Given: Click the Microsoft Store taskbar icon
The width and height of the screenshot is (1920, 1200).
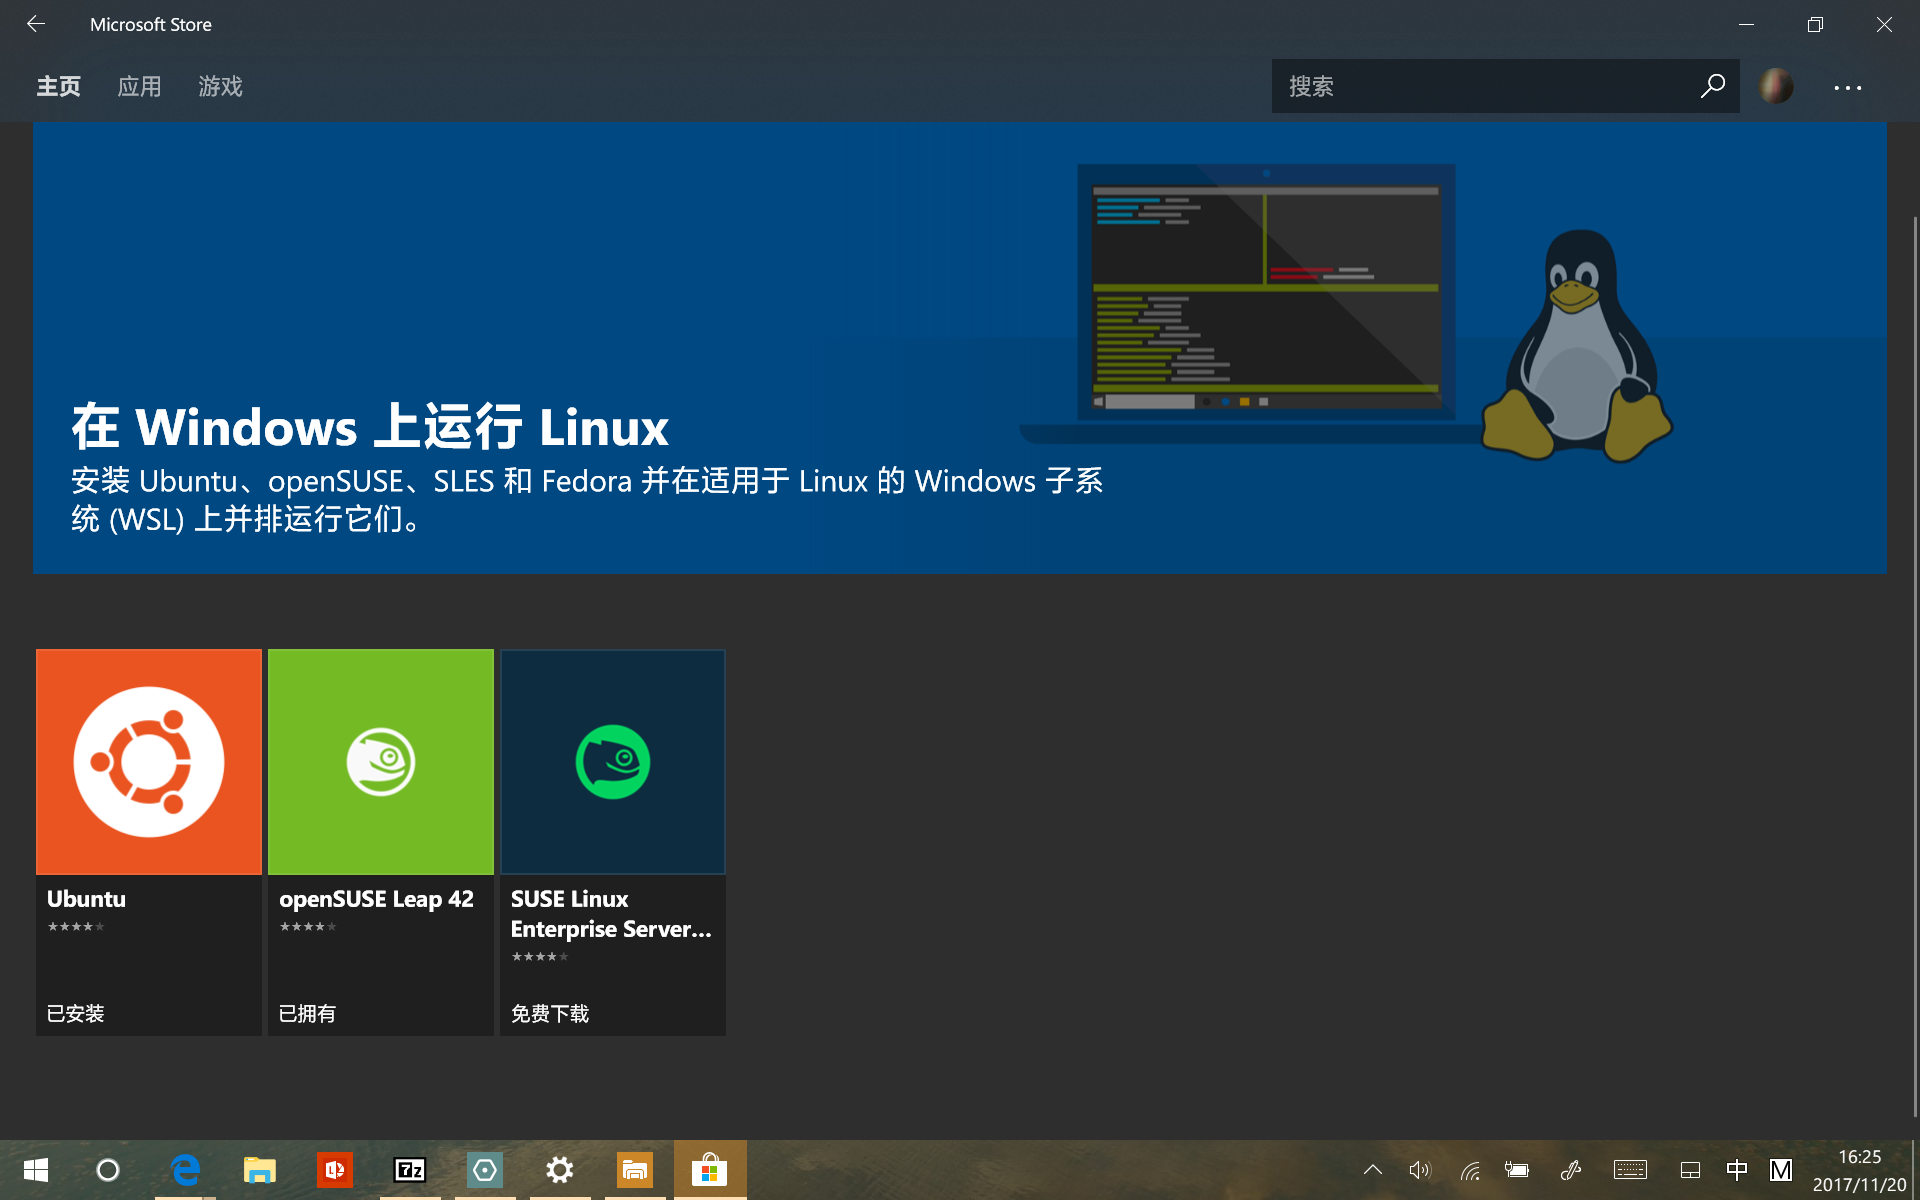Looking at the screenshot, I should coord(710,1170).
